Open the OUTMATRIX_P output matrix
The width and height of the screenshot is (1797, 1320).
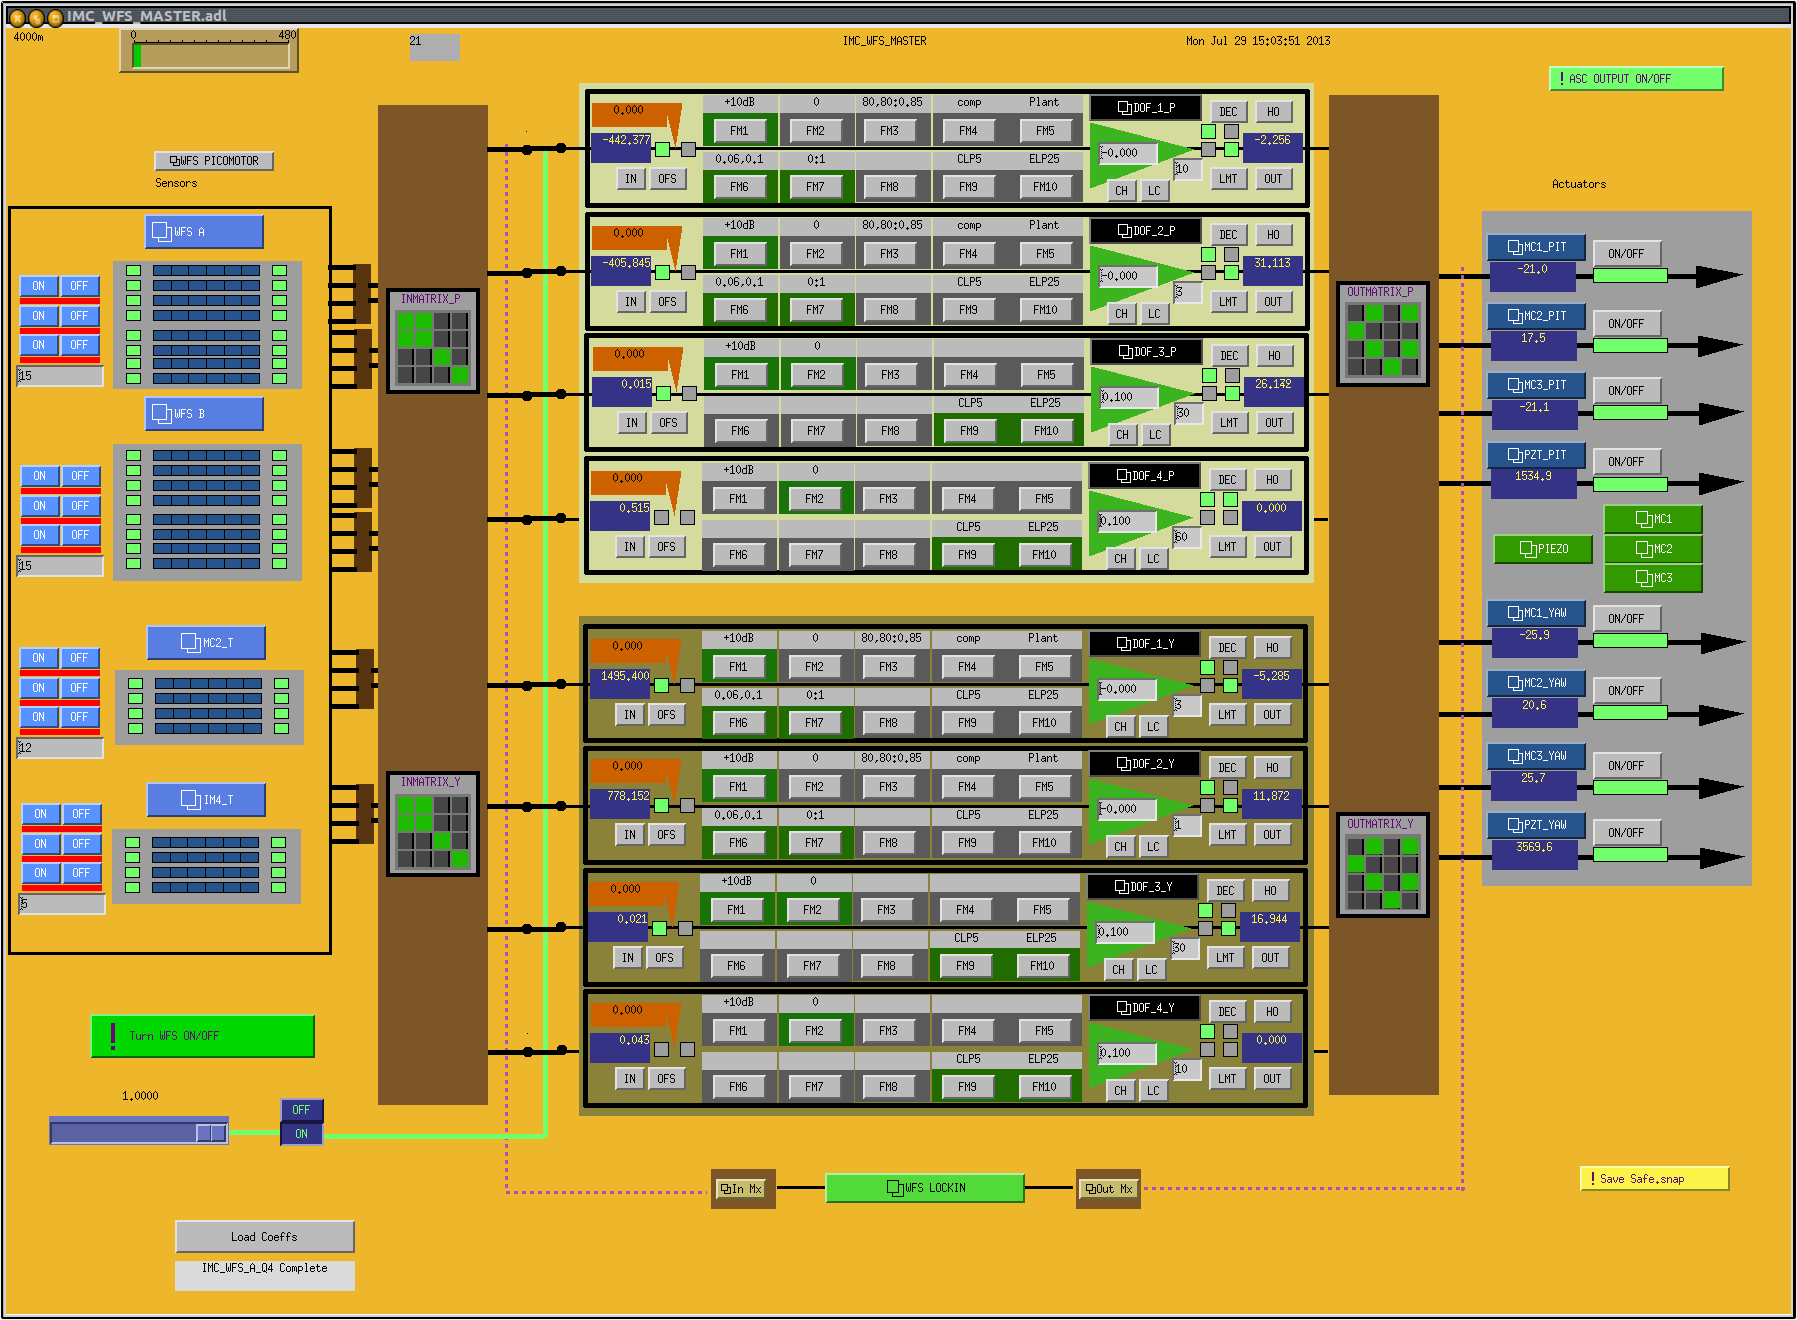coord(1382,334)
